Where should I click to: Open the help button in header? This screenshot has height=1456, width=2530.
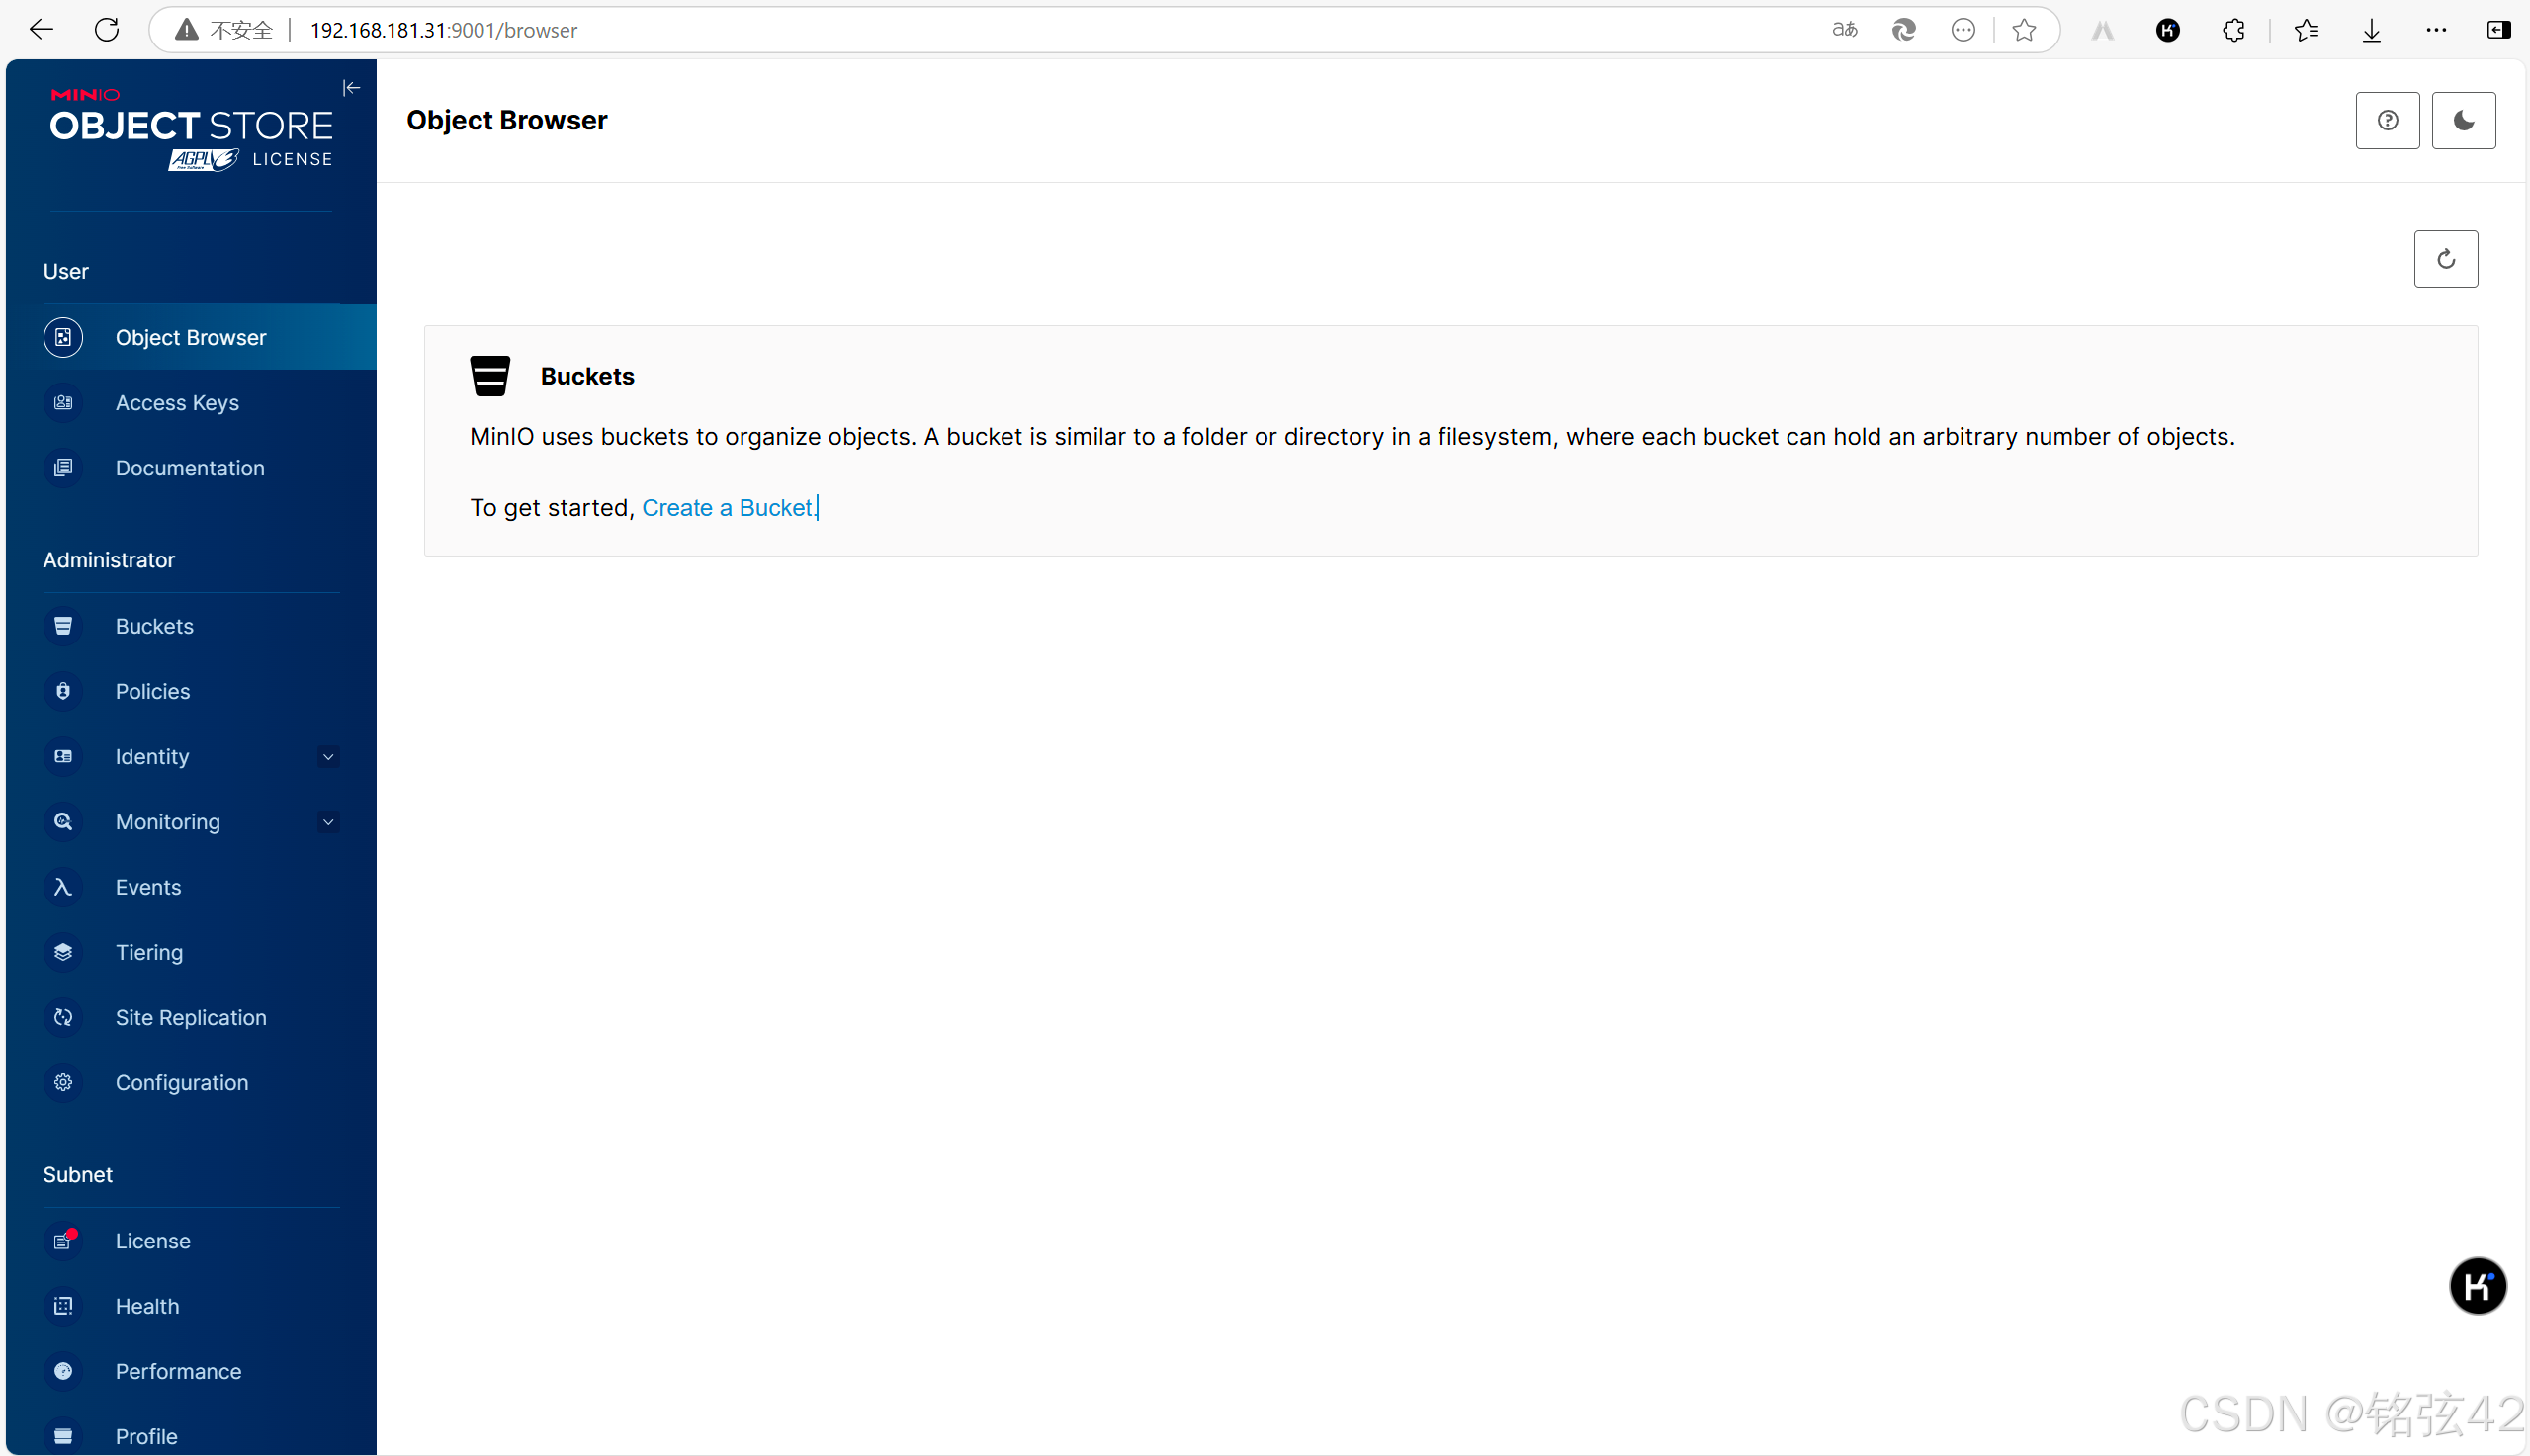point(2387,121)
